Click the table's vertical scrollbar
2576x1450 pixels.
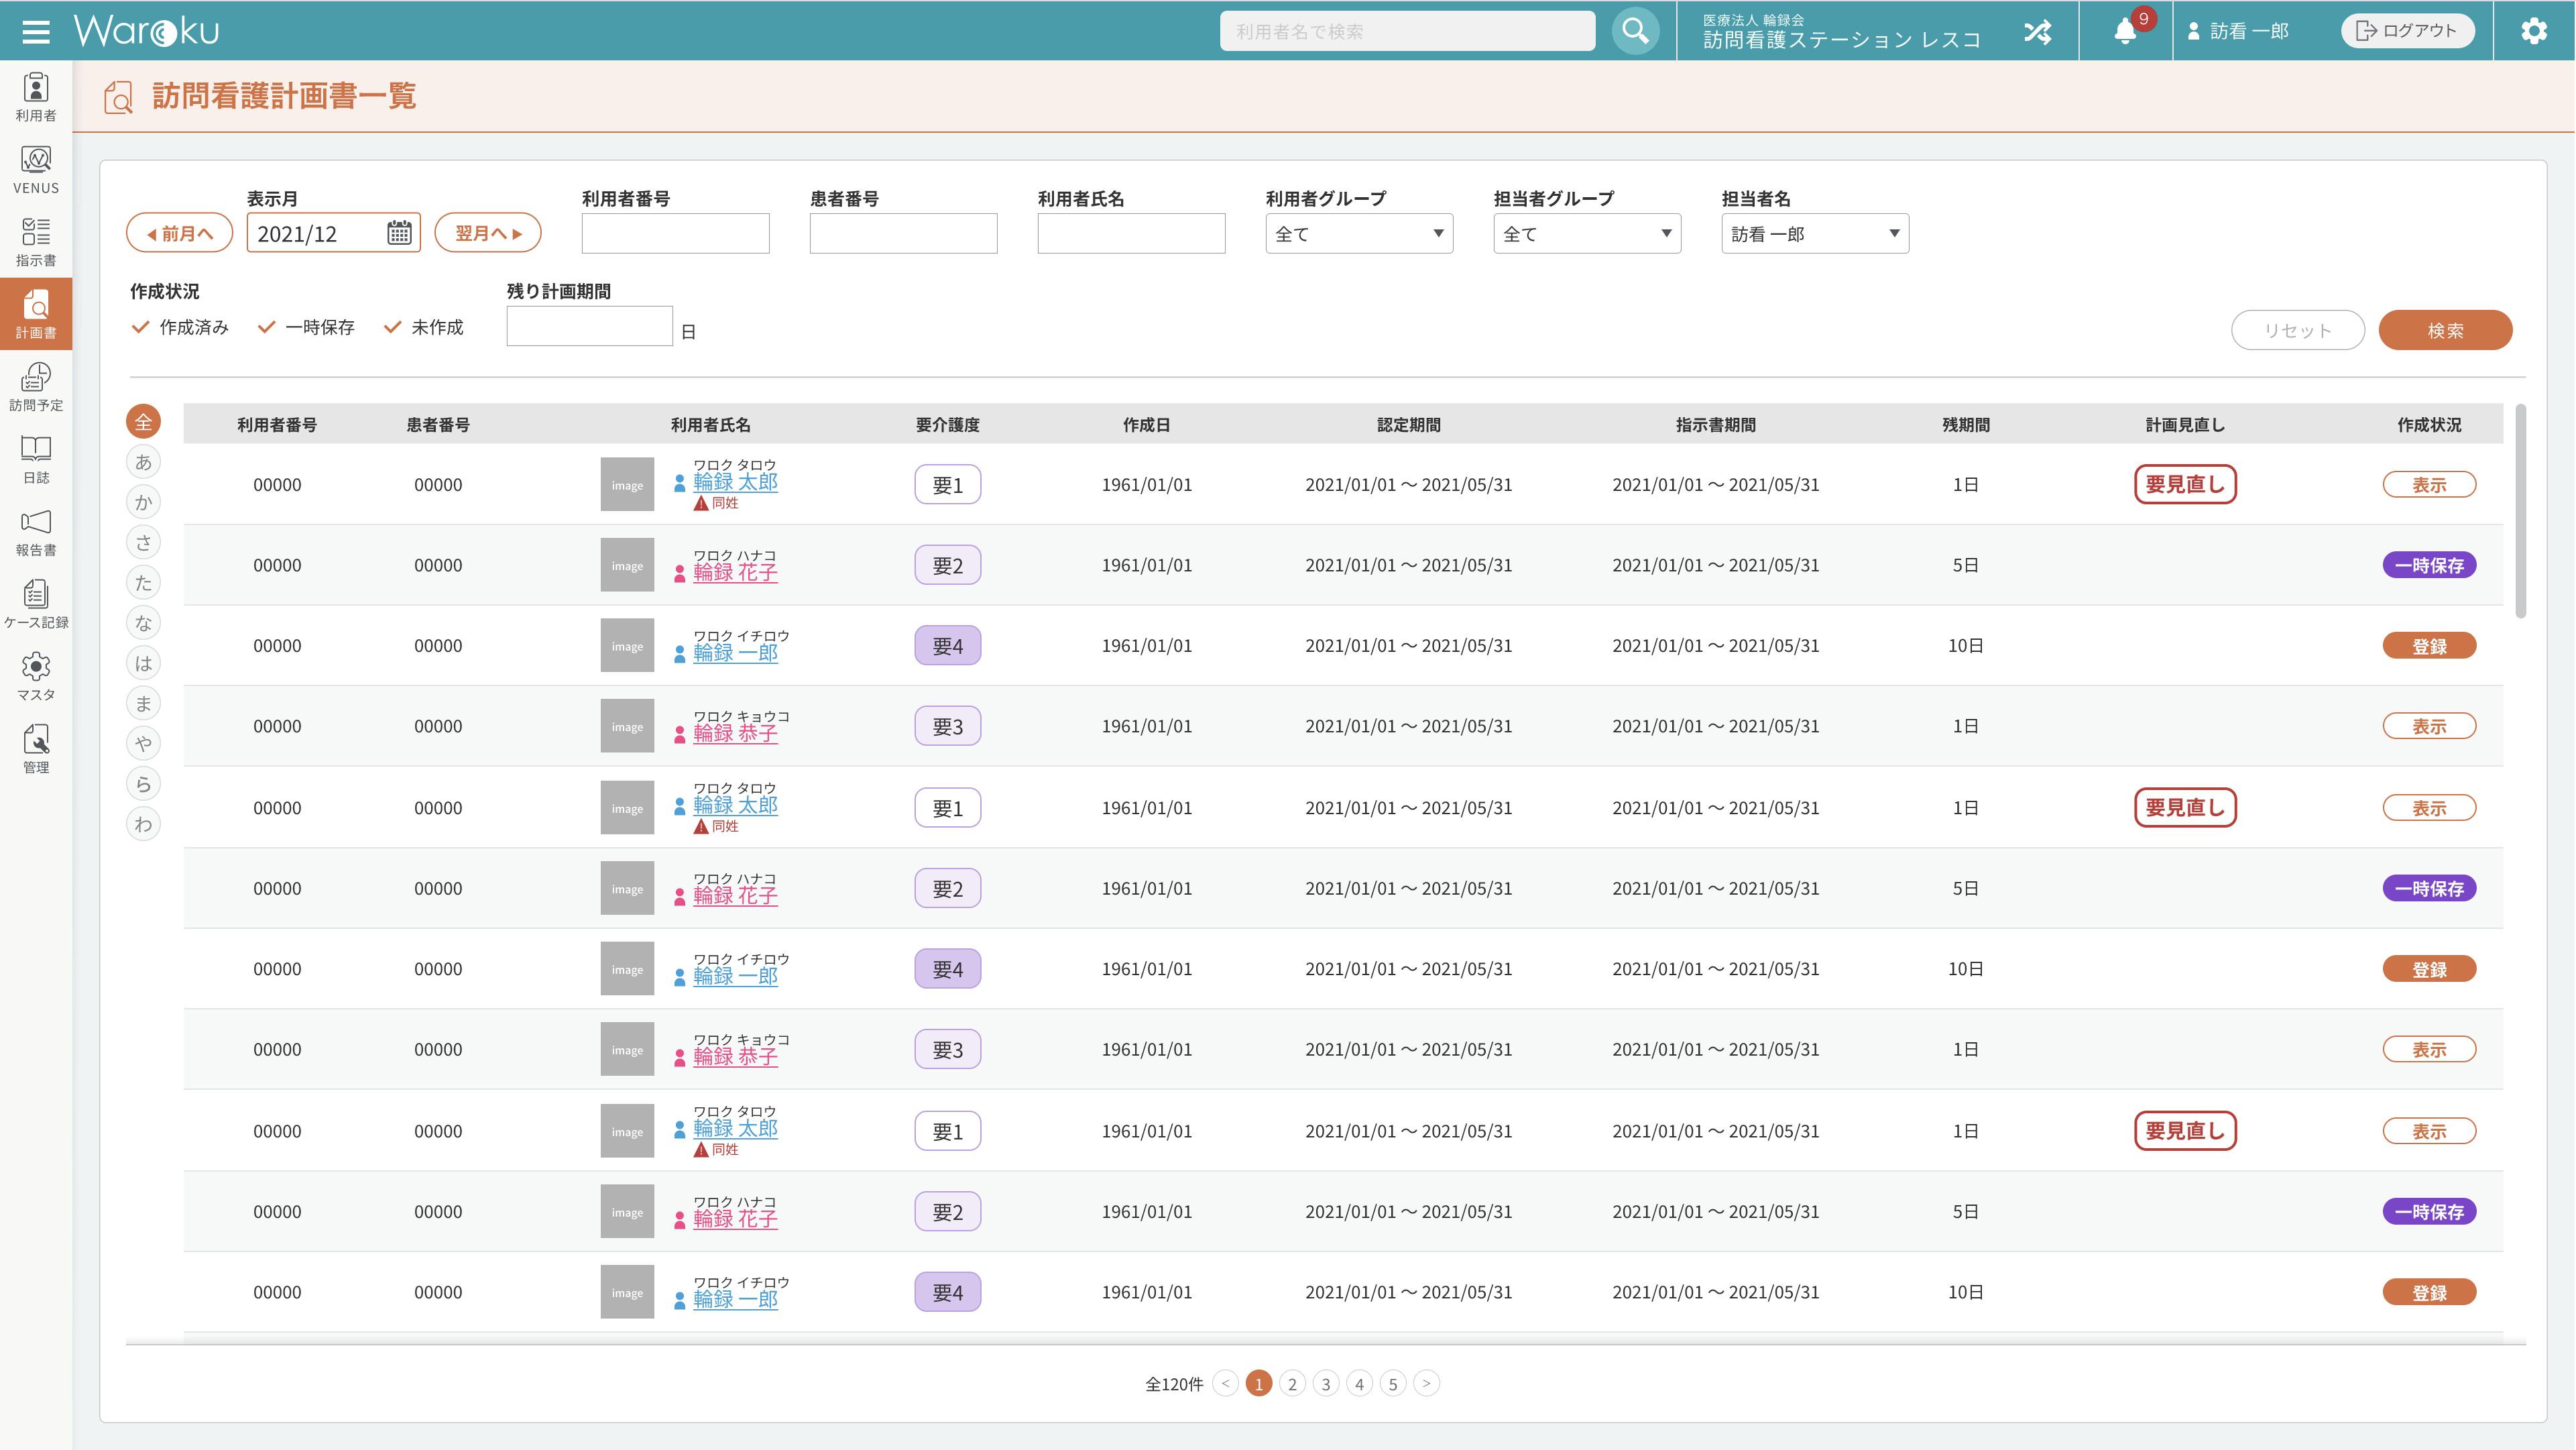2520,512
